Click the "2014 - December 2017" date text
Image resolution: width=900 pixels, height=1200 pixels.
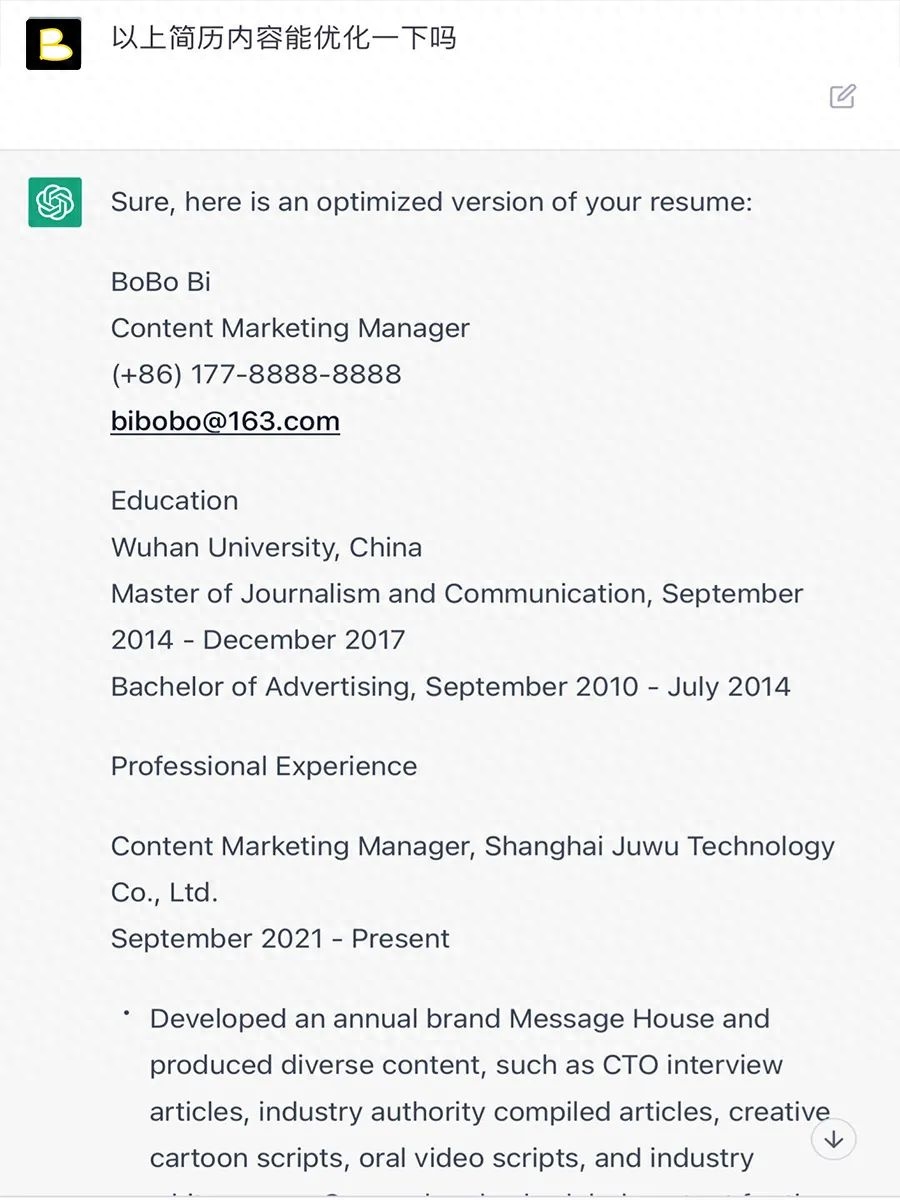[x=258, y=640]
